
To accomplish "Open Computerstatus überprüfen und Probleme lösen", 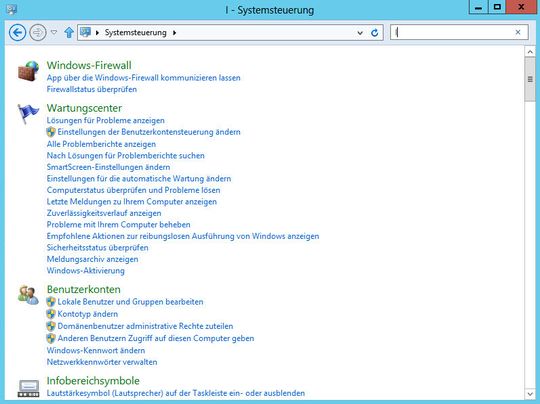I will [x=133, y=190].
